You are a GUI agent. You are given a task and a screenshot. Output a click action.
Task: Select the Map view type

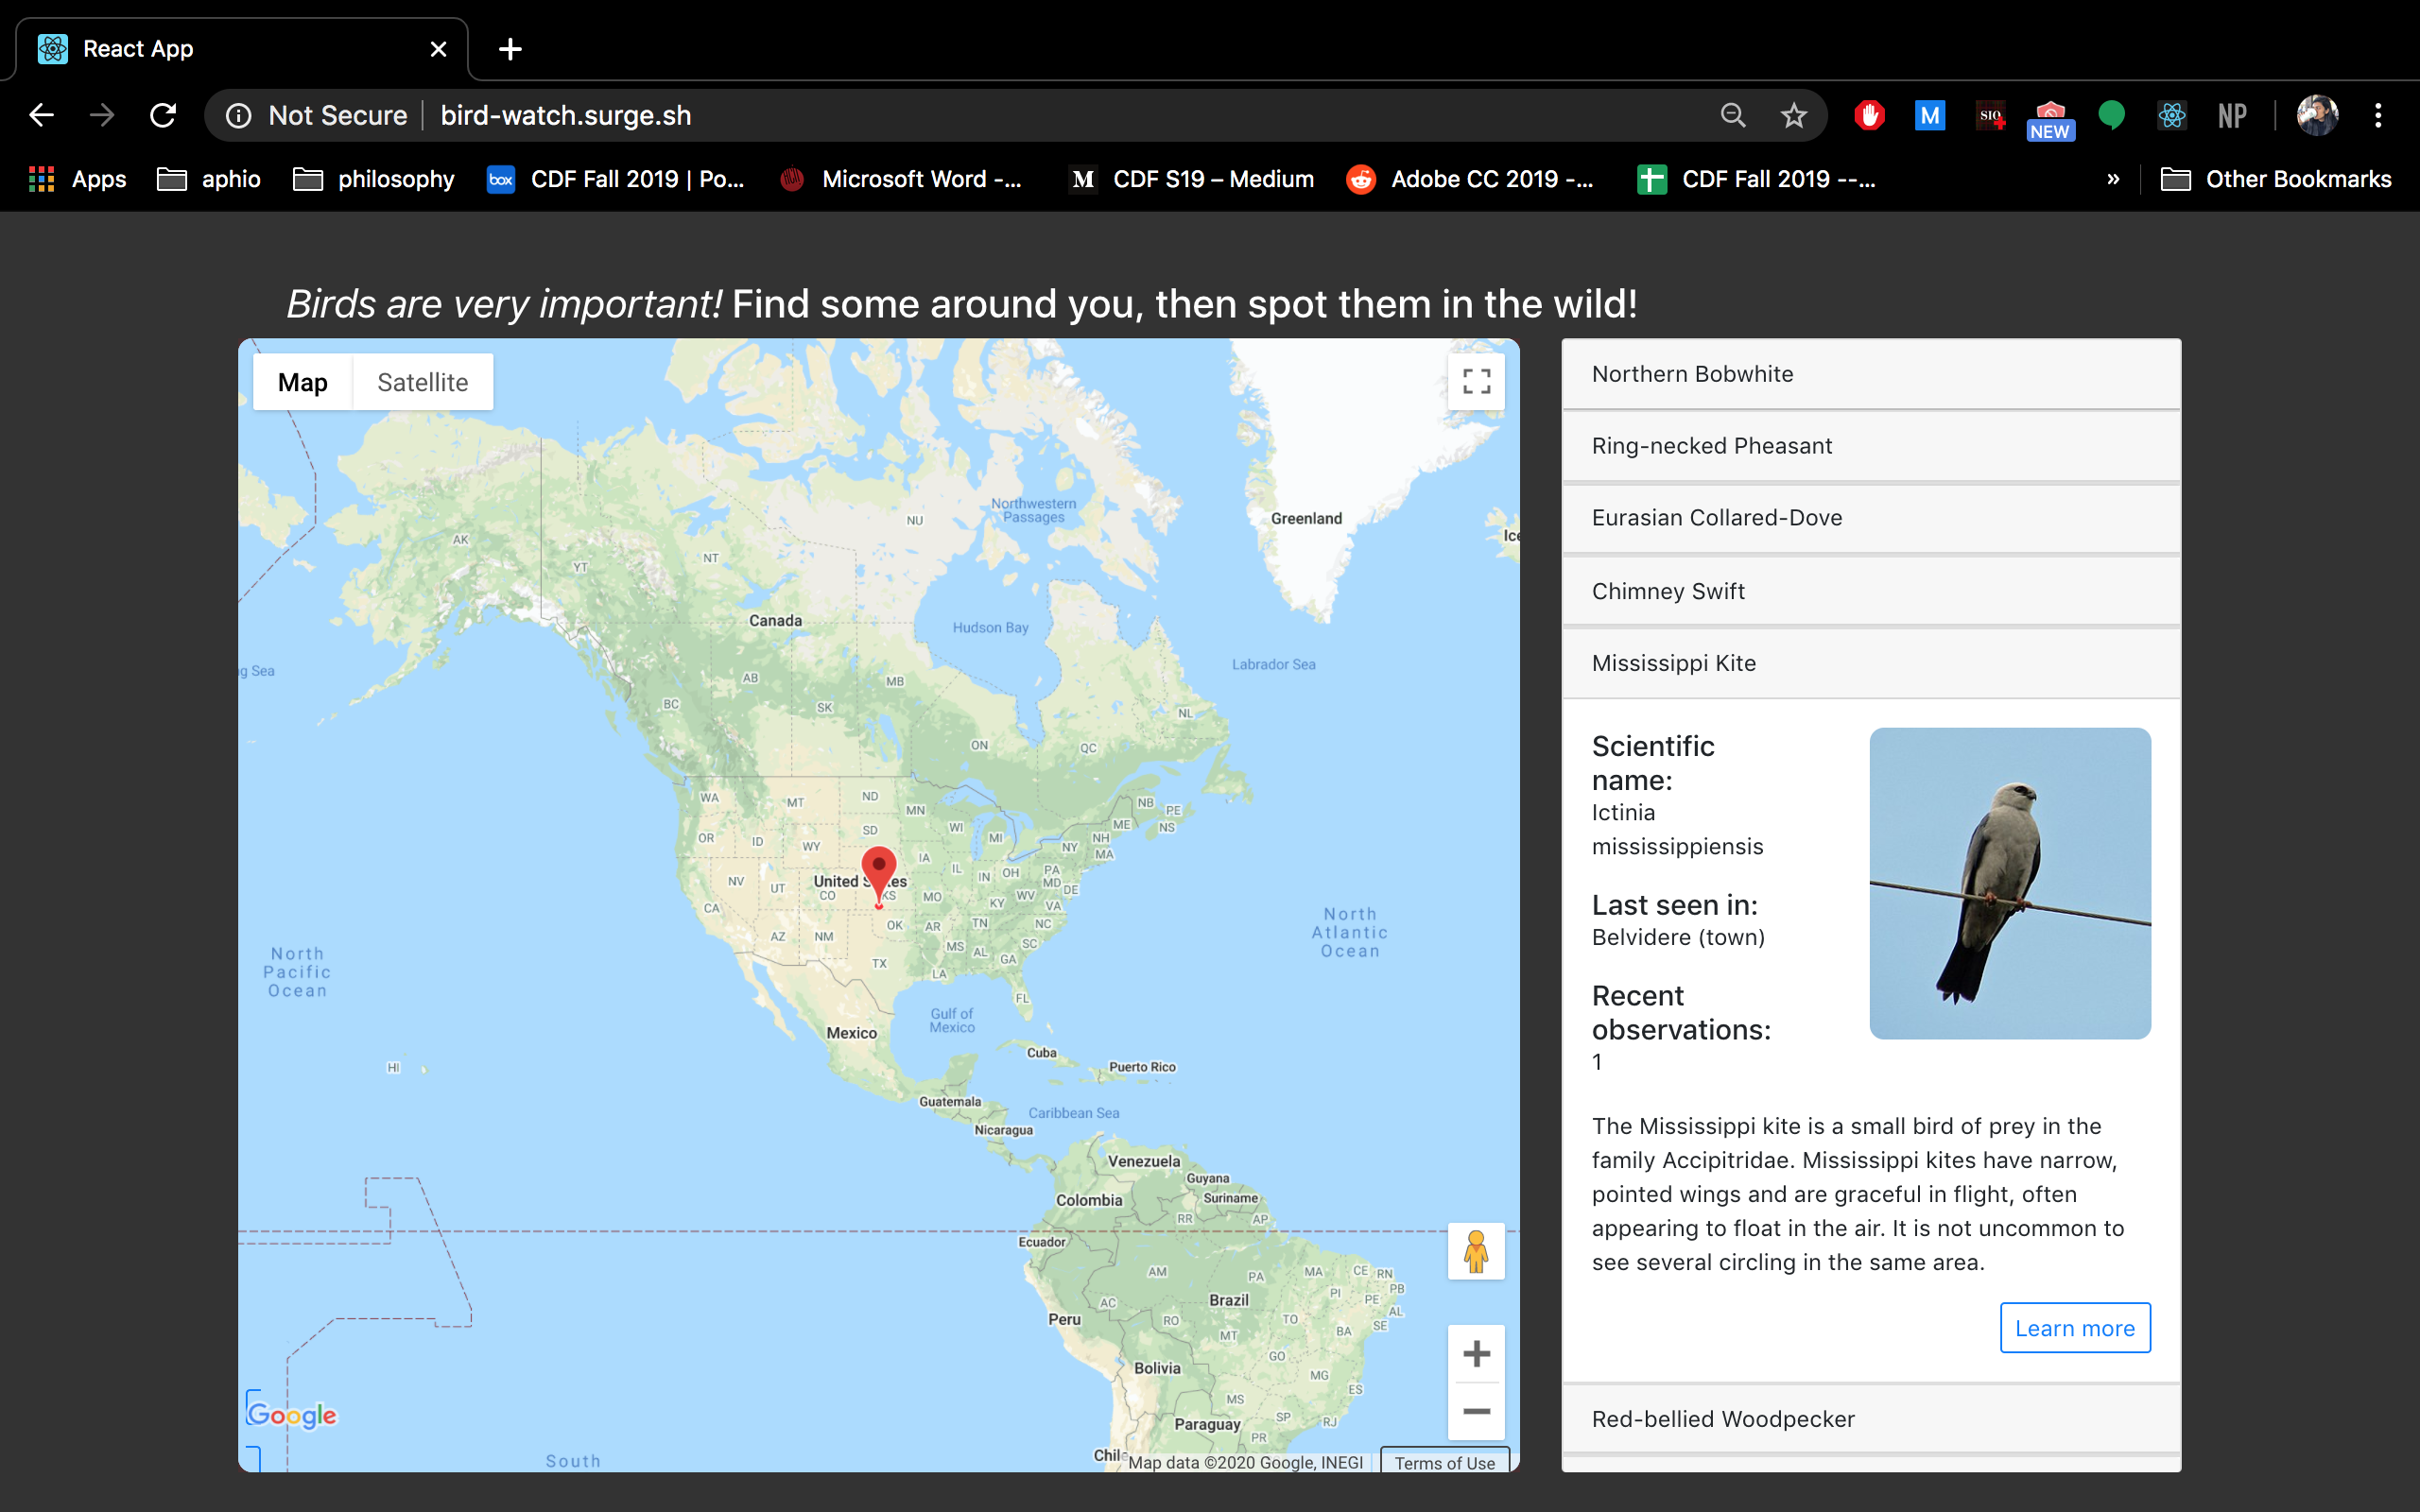click(x=302, y=383)
